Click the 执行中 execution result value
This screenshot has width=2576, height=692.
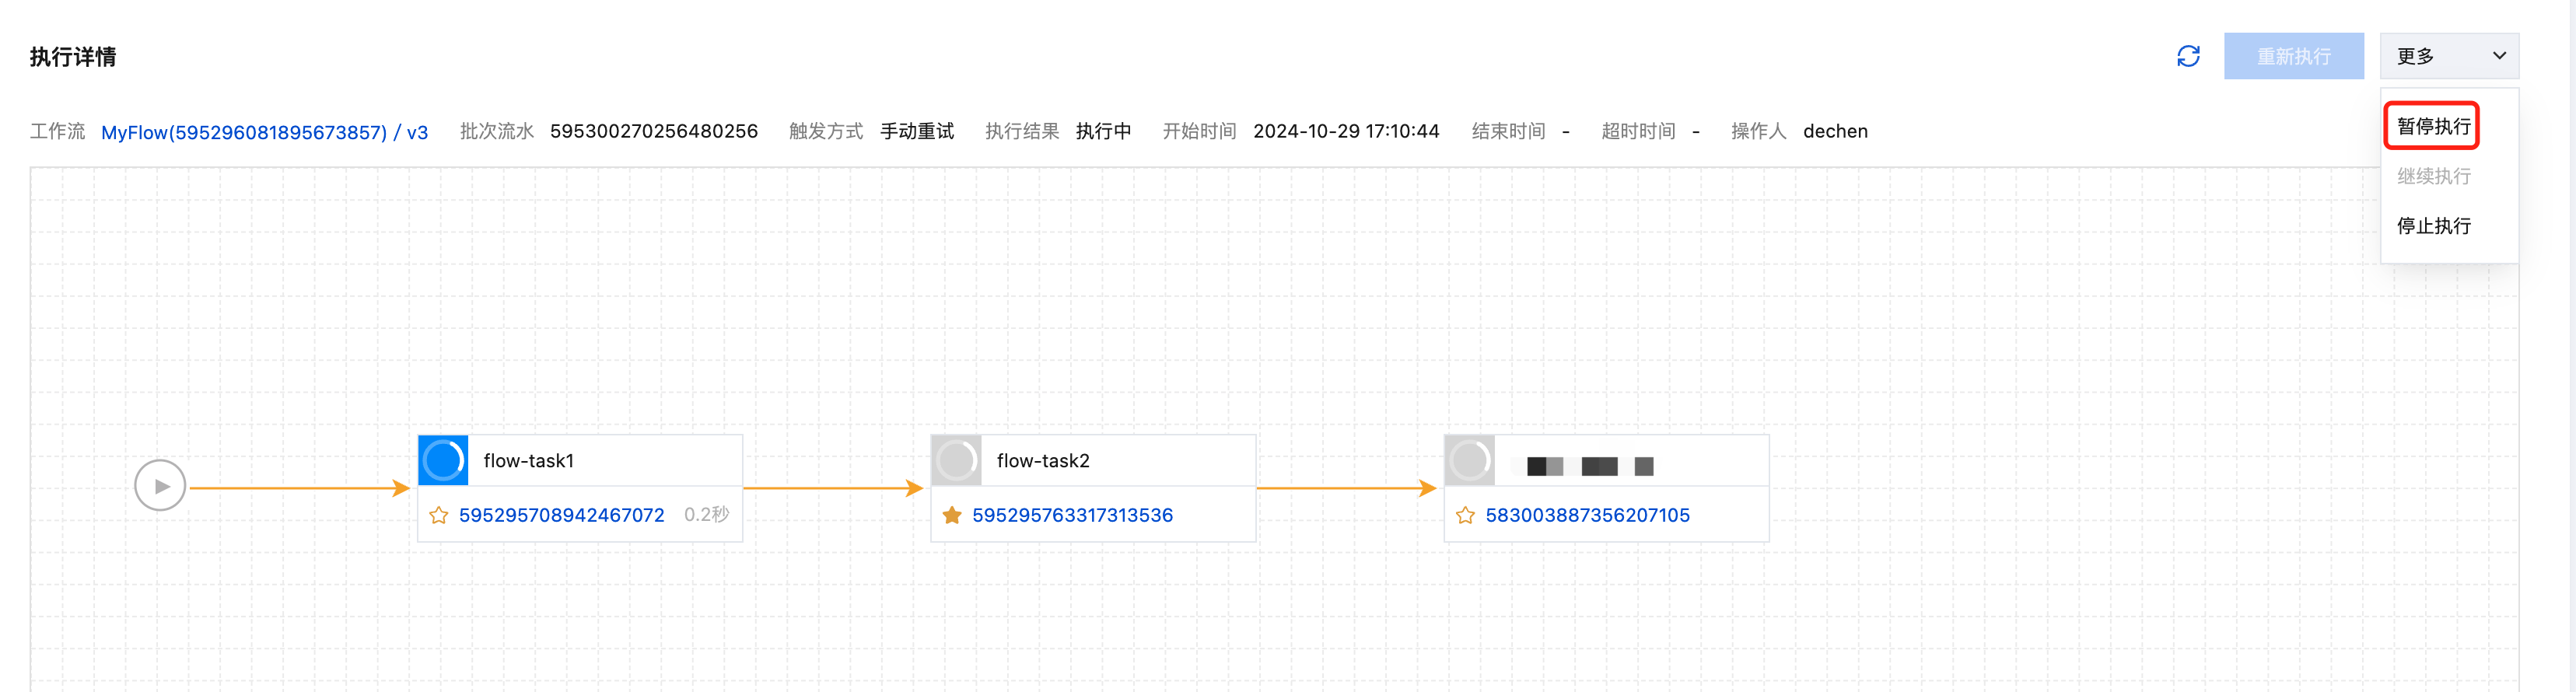pos(1103,132)
